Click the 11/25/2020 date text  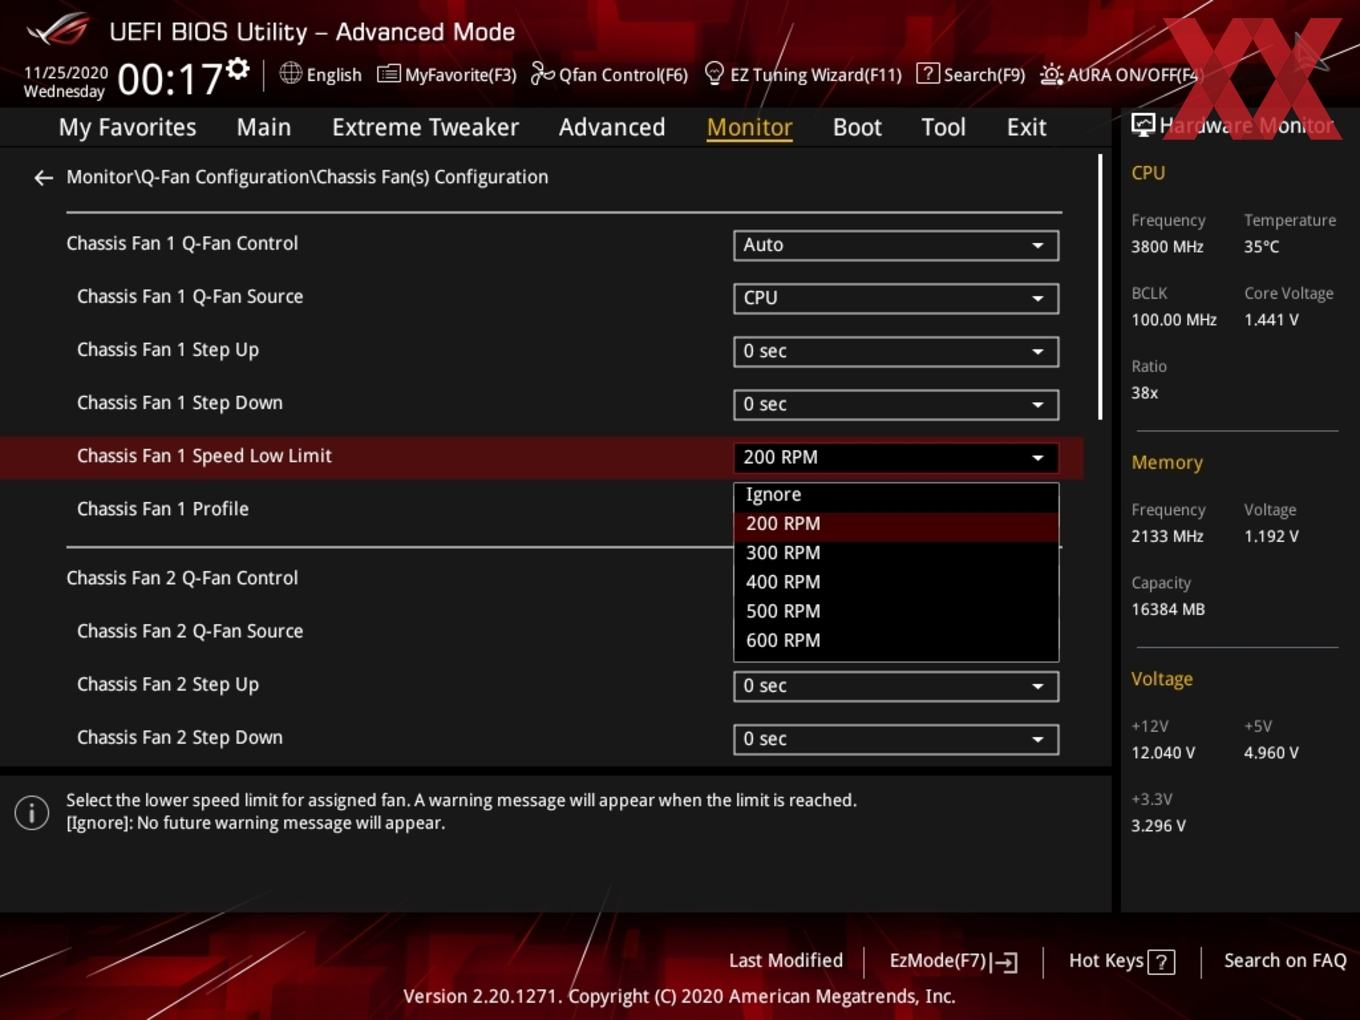(x=66, y=73)
